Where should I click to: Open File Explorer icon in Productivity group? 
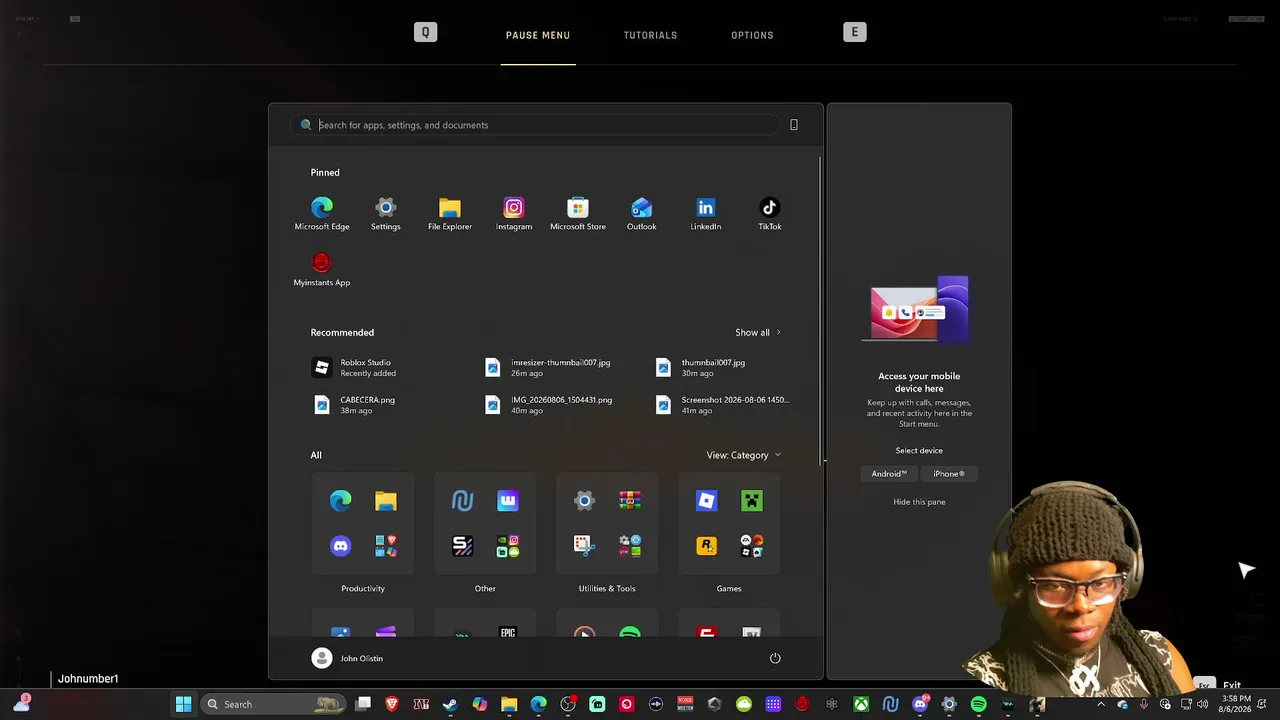pyautogui.click(x=386, y=500)
